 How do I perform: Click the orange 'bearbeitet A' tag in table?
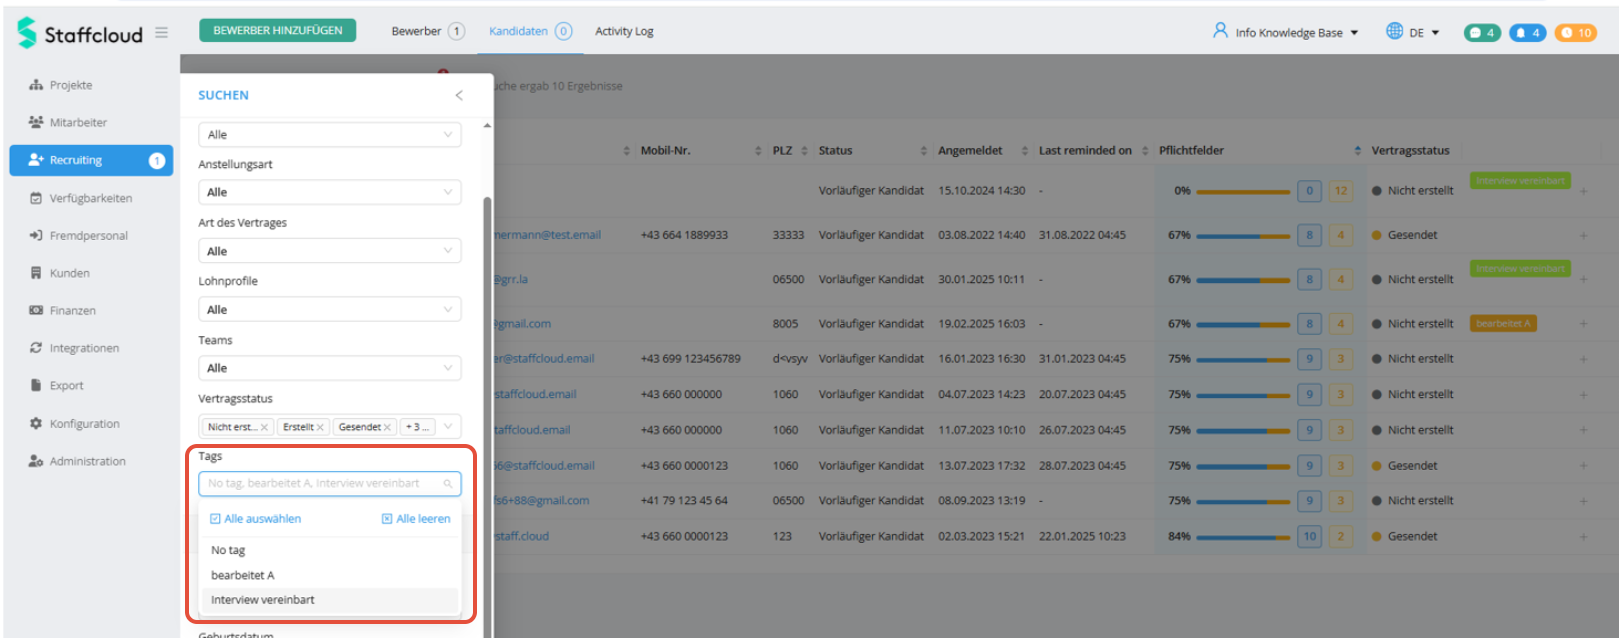(1503, 323)
